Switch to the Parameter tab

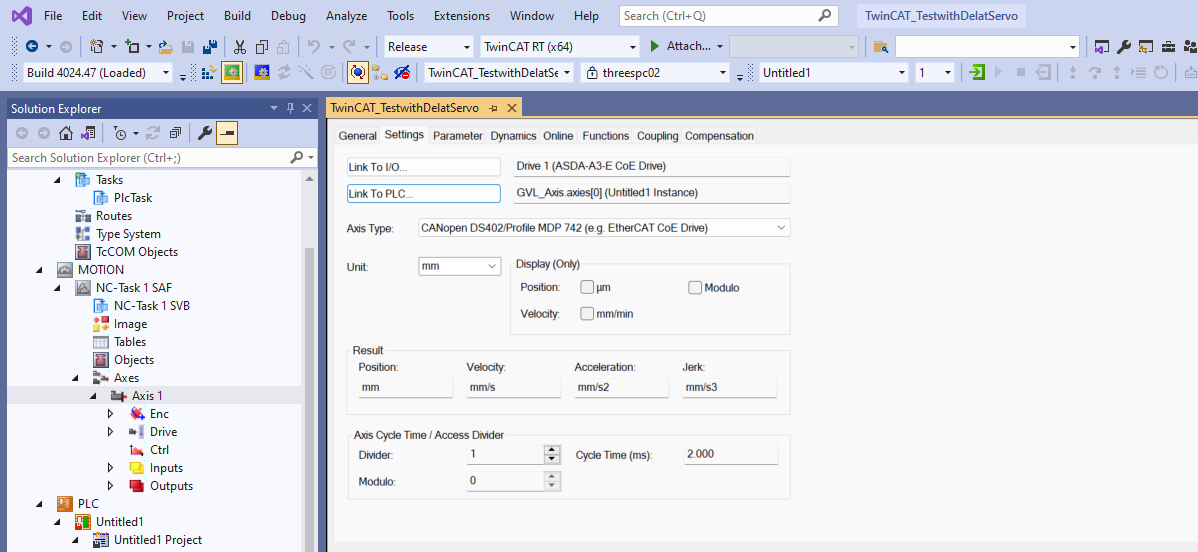(x=458, y=136)
